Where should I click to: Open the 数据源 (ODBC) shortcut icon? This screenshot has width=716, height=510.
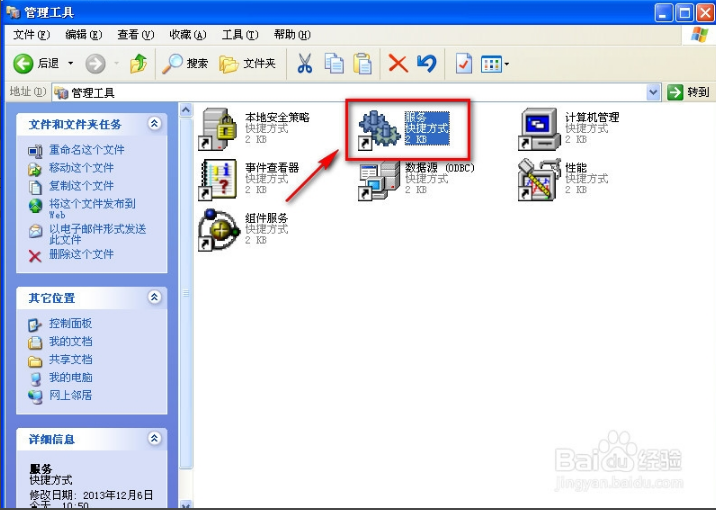point(380,180)
